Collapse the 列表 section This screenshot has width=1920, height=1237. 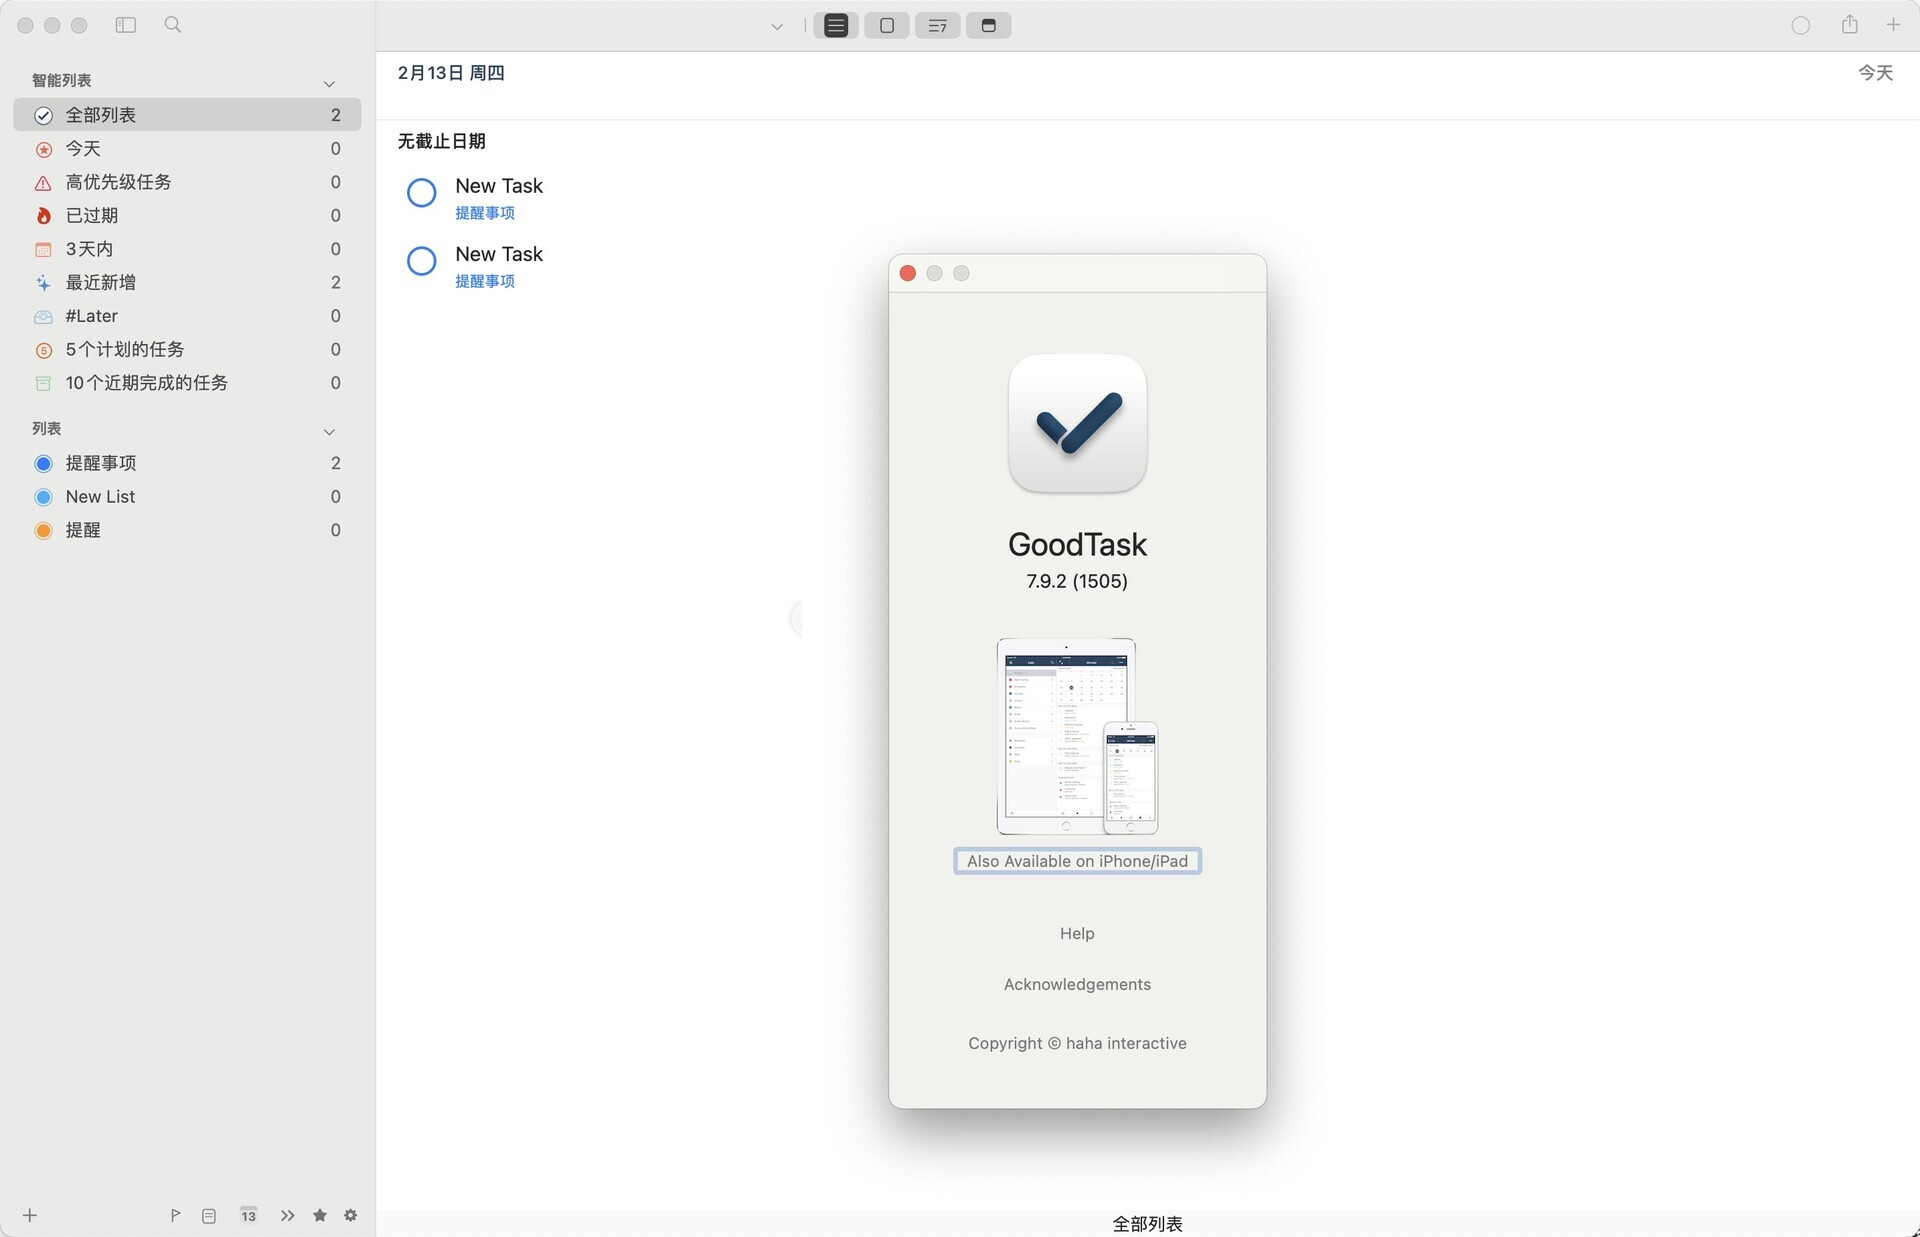329,432
